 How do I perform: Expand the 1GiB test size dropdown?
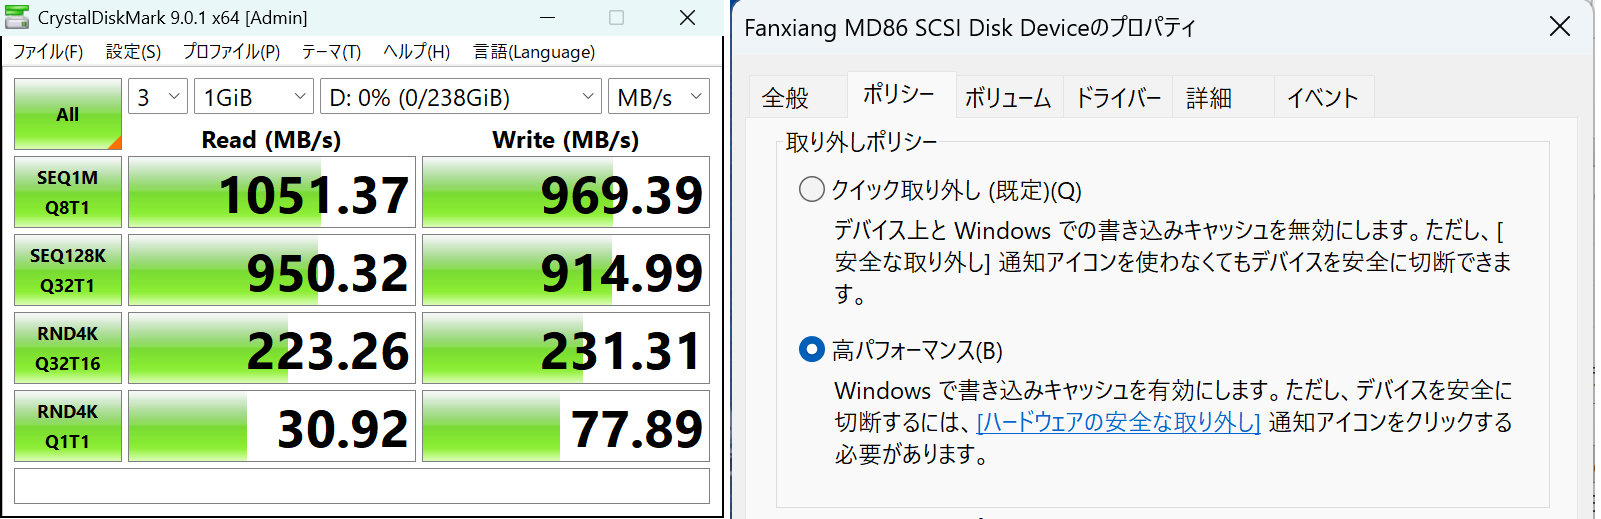coord(254,97)
